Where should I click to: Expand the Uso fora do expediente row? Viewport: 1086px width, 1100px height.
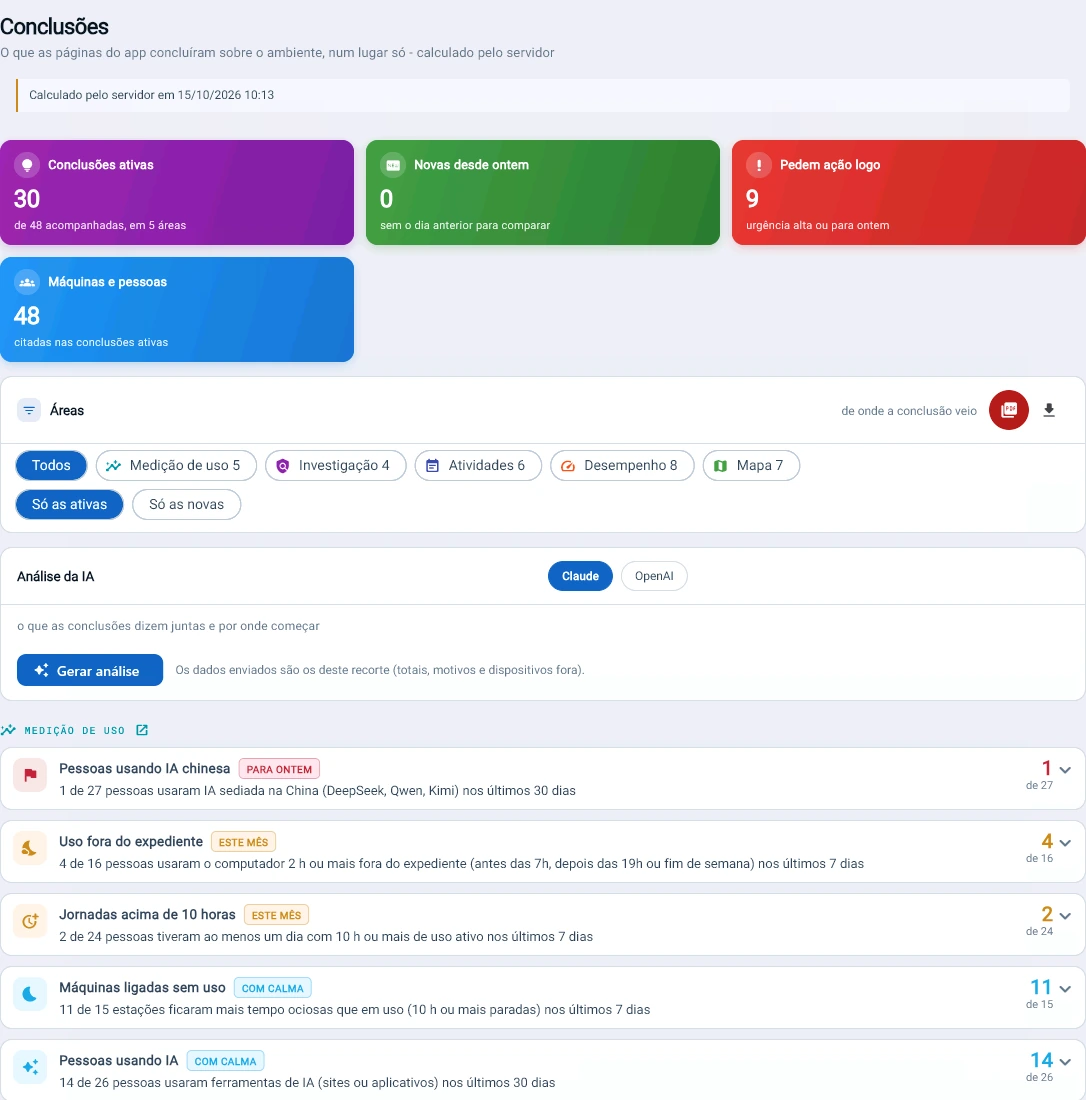click(1065, 843)
